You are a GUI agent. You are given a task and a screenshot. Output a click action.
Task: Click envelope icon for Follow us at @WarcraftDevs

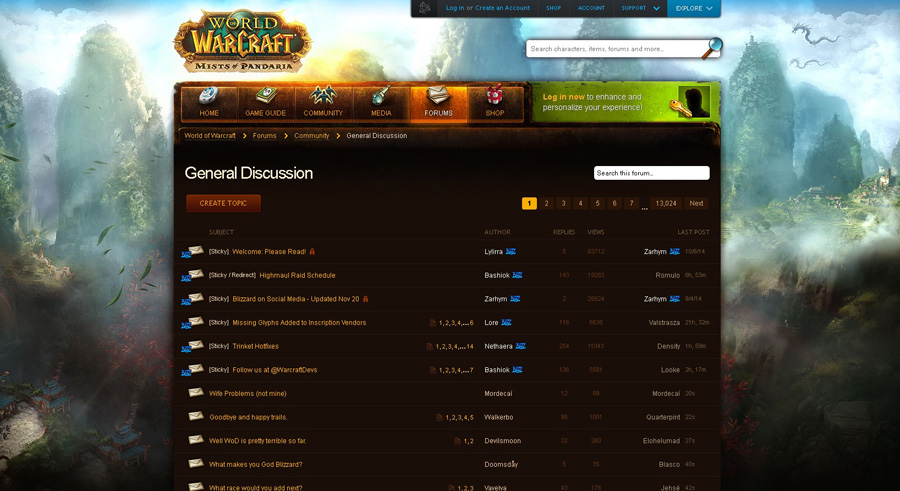196,369
